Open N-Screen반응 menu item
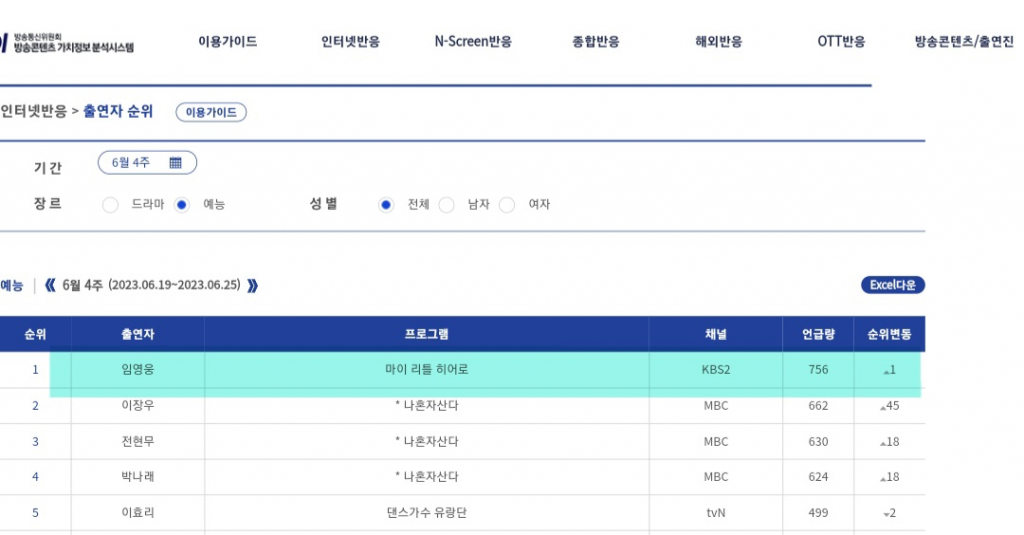 pyautogui.click(x=472, y=42)
